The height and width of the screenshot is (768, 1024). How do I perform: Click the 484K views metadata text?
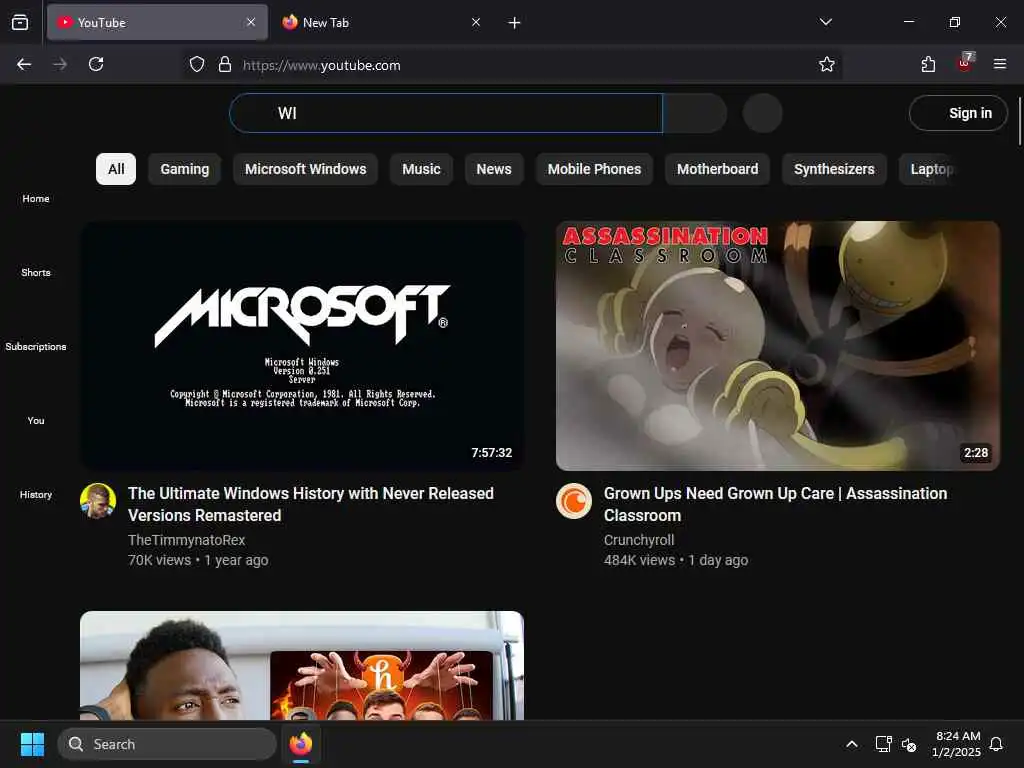pos(640,560)
